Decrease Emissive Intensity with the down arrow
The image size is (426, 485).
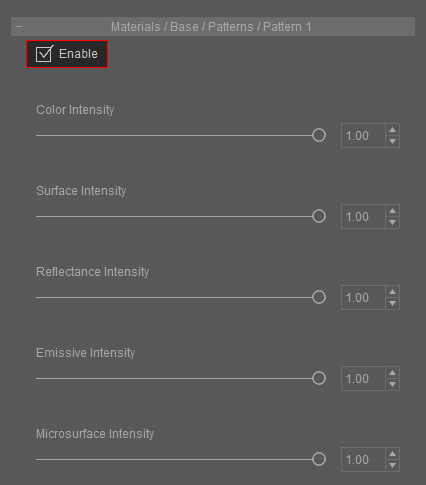click(392, 384)
